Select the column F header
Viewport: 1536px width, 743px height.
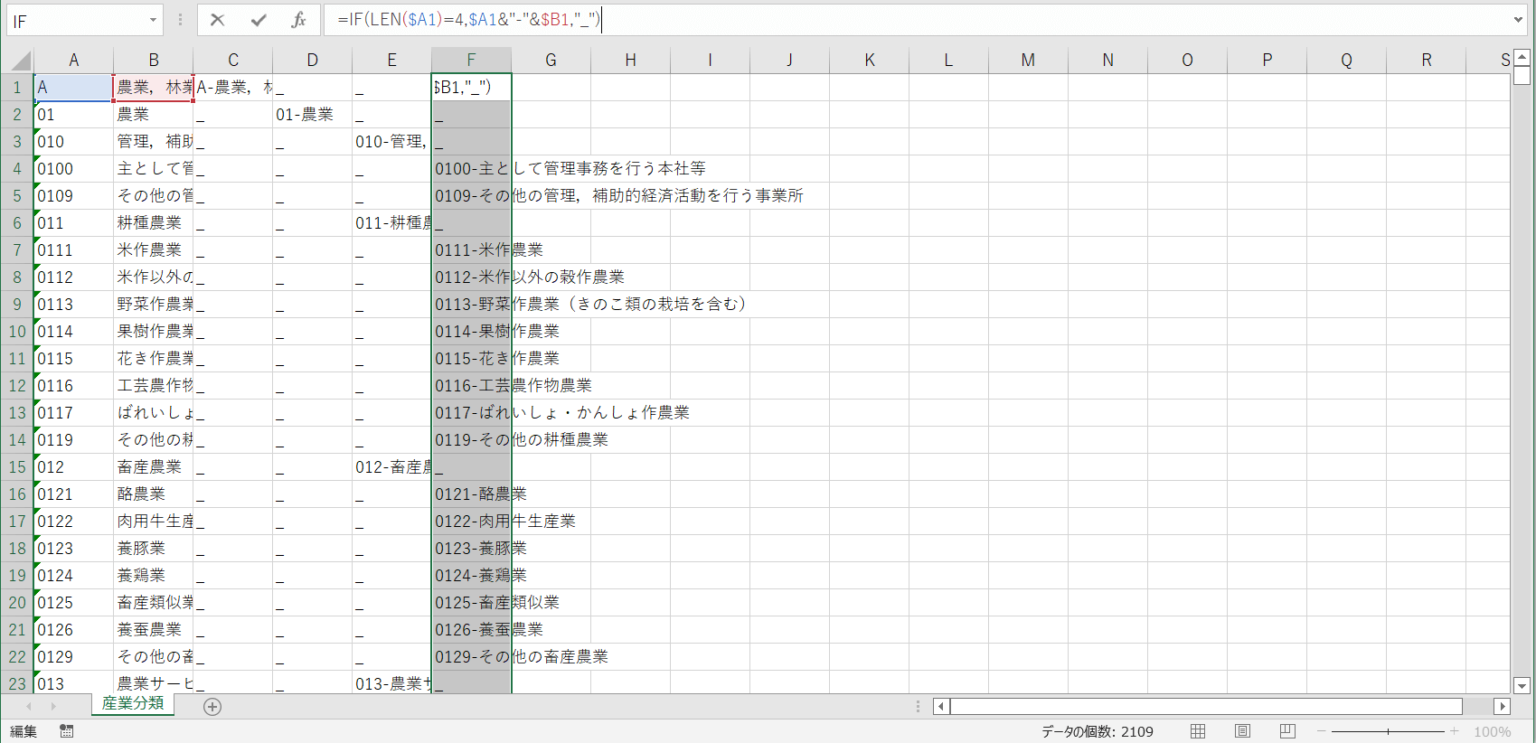pyautogui.click(x=471, y=60)
